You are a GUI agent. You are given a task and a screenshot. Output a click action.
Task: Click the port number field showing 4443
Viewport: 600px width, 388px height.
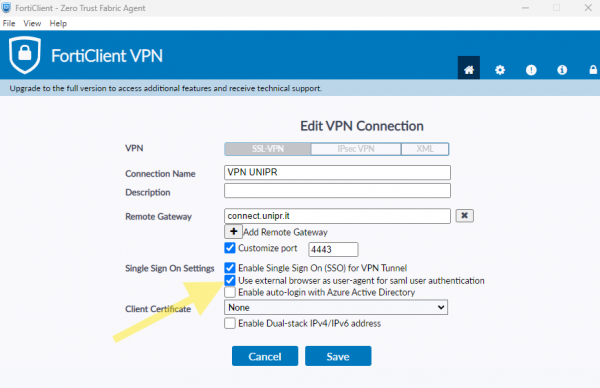[333, 249]
